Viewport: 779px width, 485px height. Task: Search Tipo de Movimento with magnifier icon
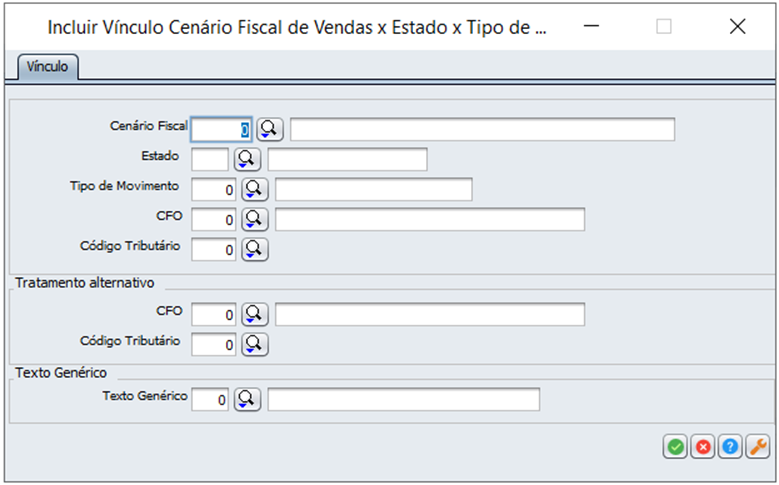pyautogui.click(x=255, y=189)
